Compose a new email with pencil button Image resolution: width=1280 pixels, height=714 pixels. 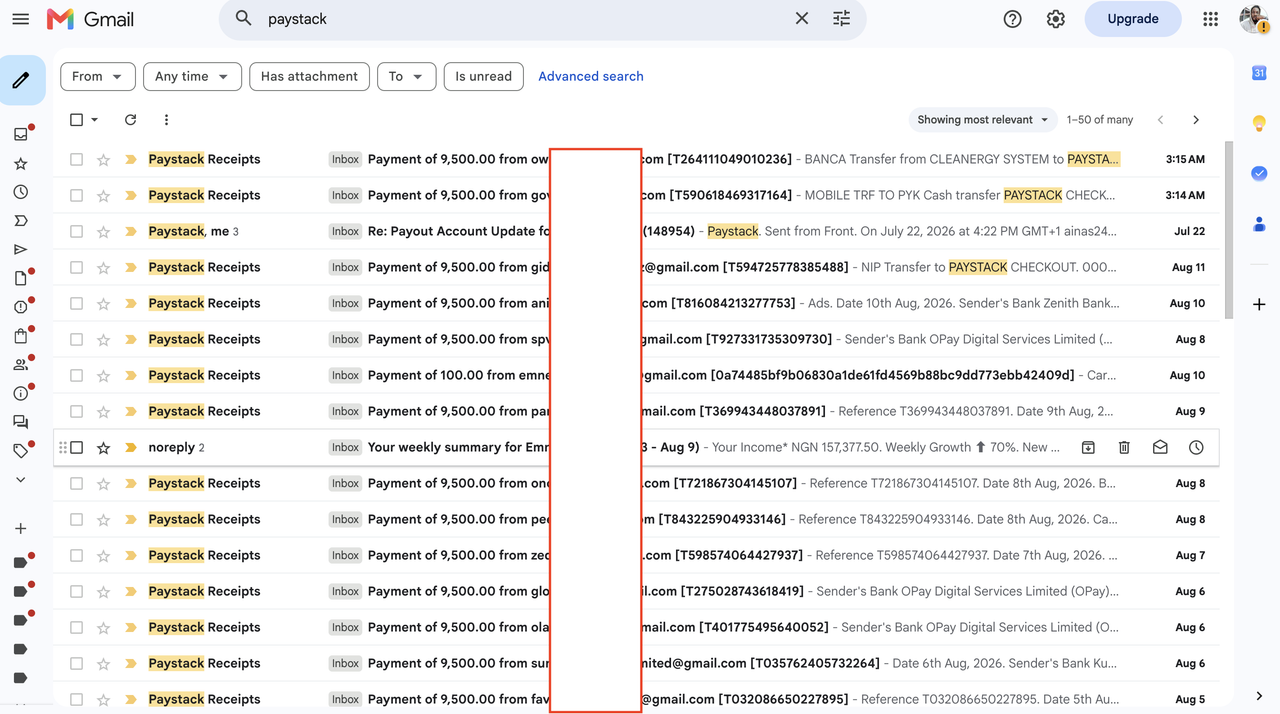click(21, 80)
